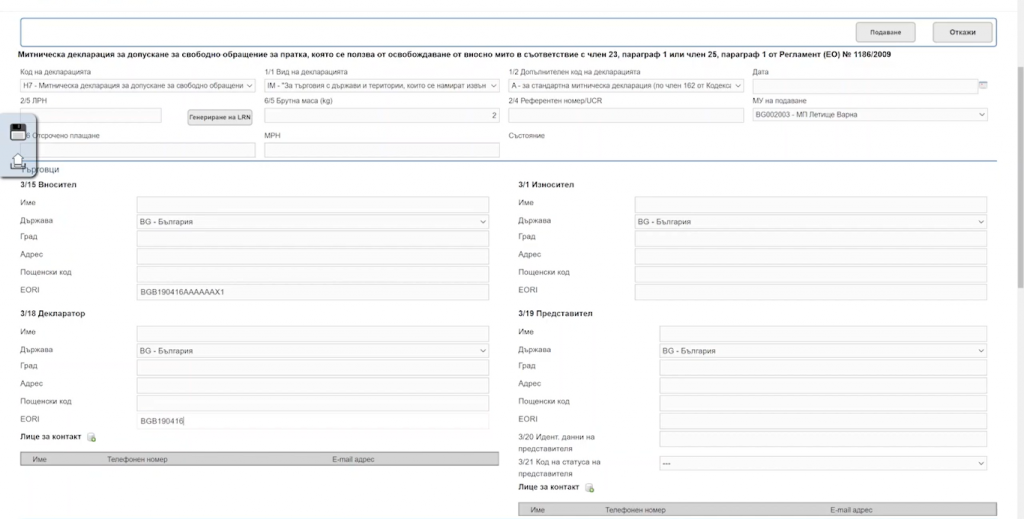Click the Град field under 3/1 Износител
This screenshot has width=1024, height=519.
pyautogui.click(x=810, y=238)
